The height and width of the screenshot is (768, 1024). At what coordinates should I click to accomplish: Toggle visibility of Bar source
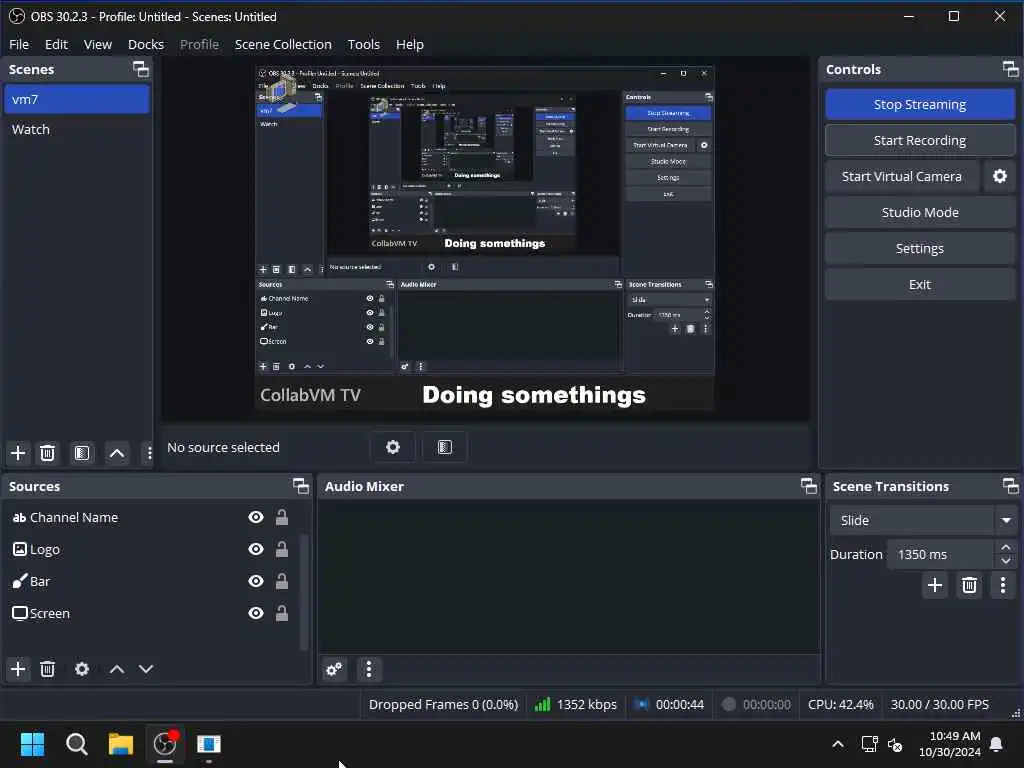click(x=256, y=581)
